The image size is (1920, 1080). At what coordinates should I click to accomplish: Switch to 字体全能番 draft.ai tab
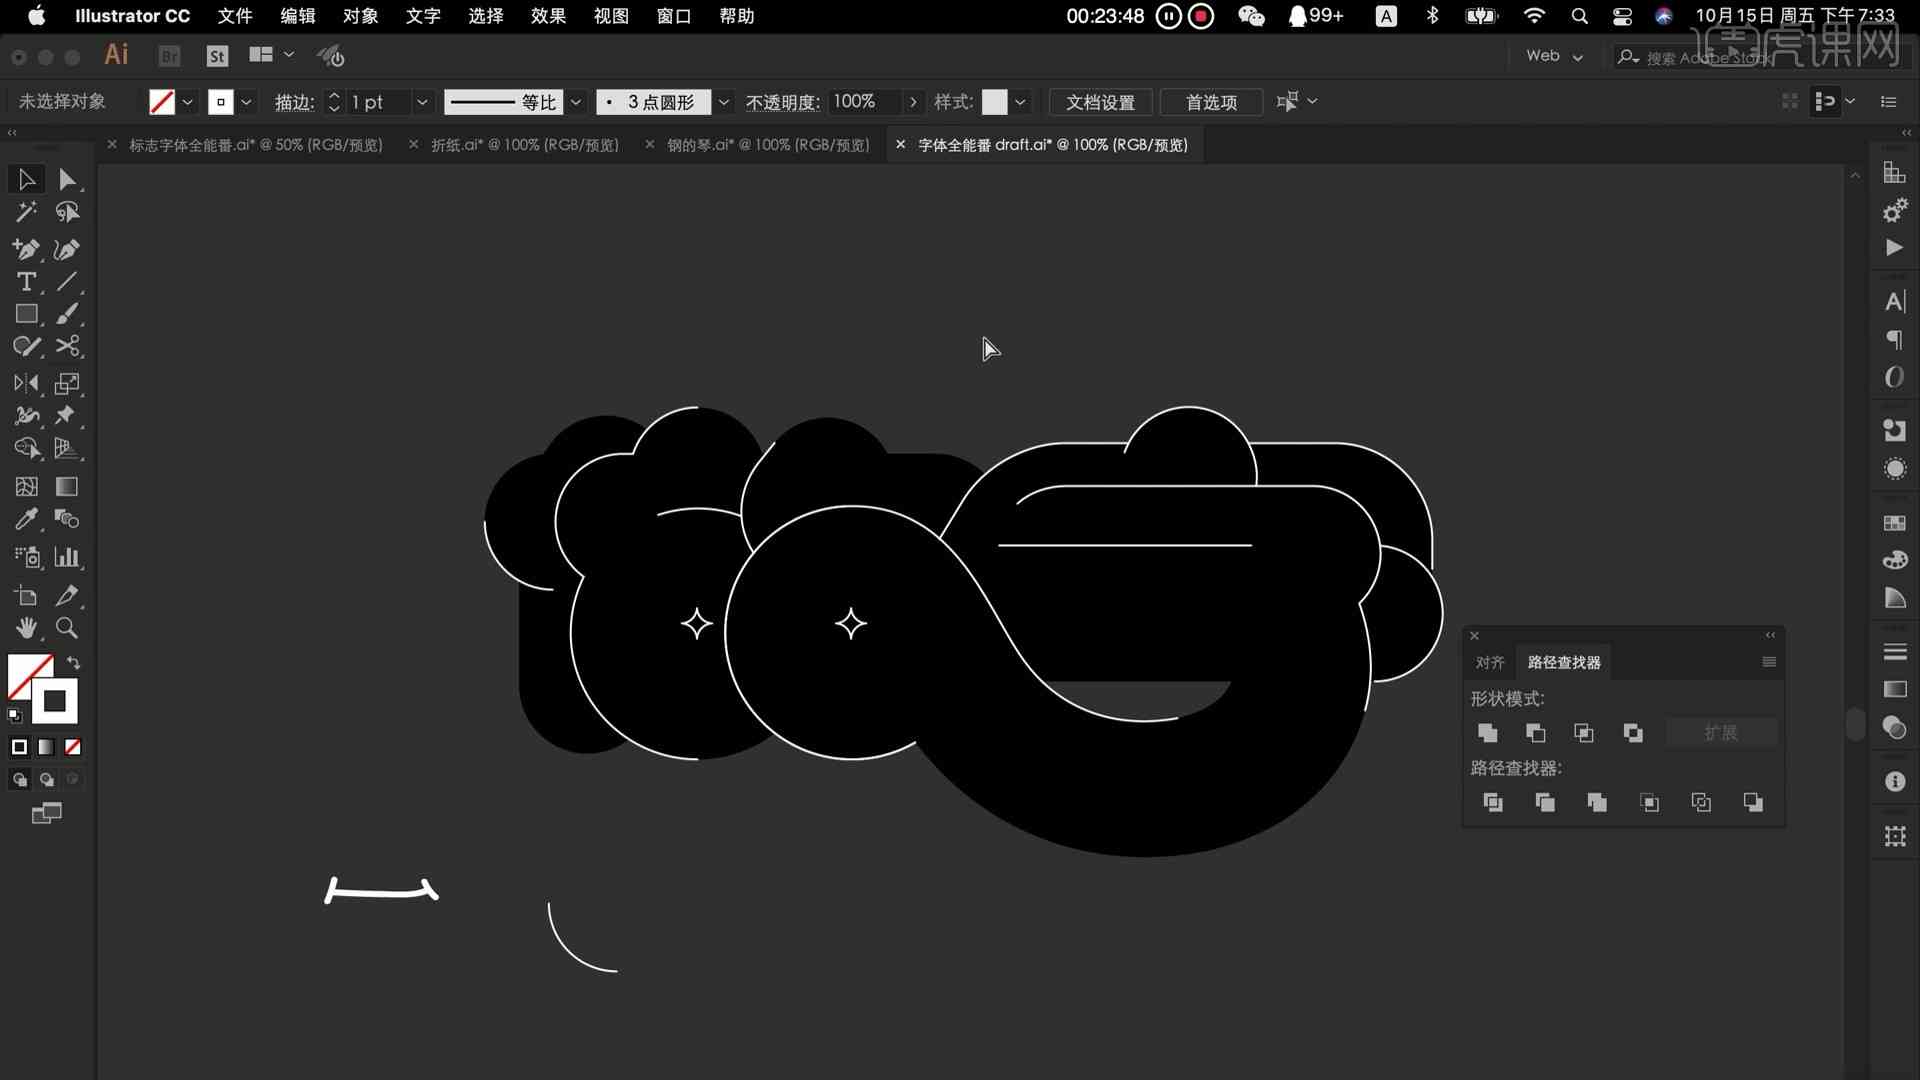click(x=1055, y=144)
